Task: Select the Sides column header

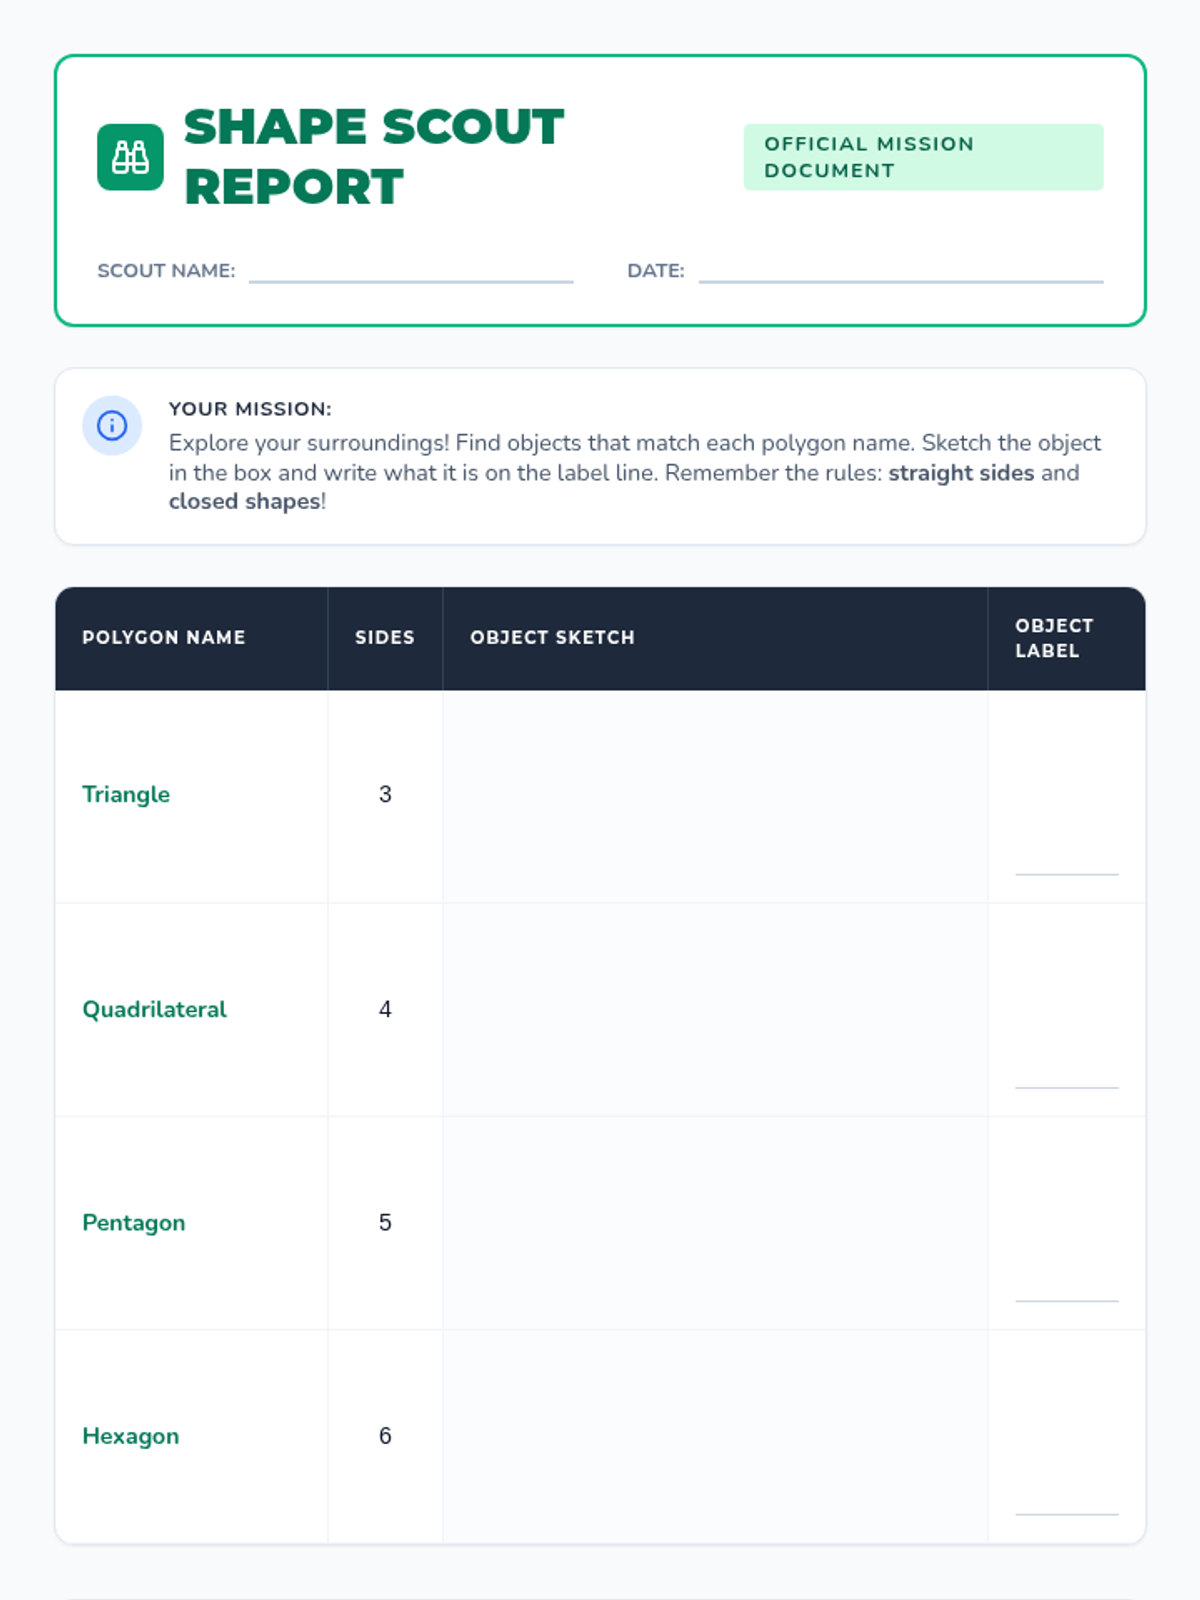Action: 385,638
